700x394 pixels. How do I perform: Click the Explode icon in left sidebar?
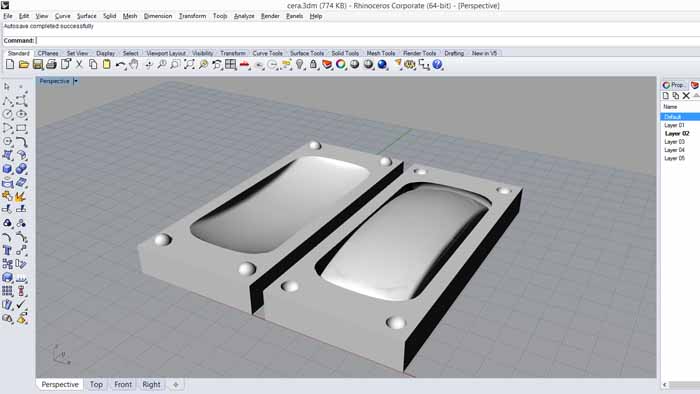click(21, 196)
